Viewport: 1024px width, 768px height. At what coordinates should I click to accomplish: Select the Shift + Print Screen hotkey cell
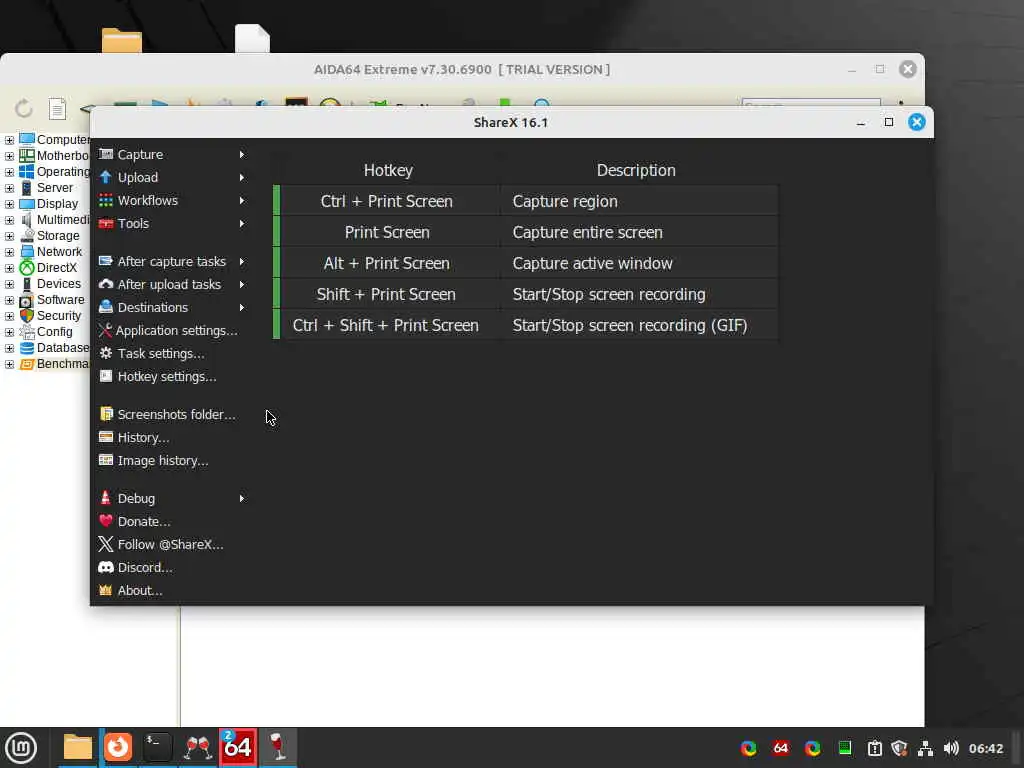386,295
